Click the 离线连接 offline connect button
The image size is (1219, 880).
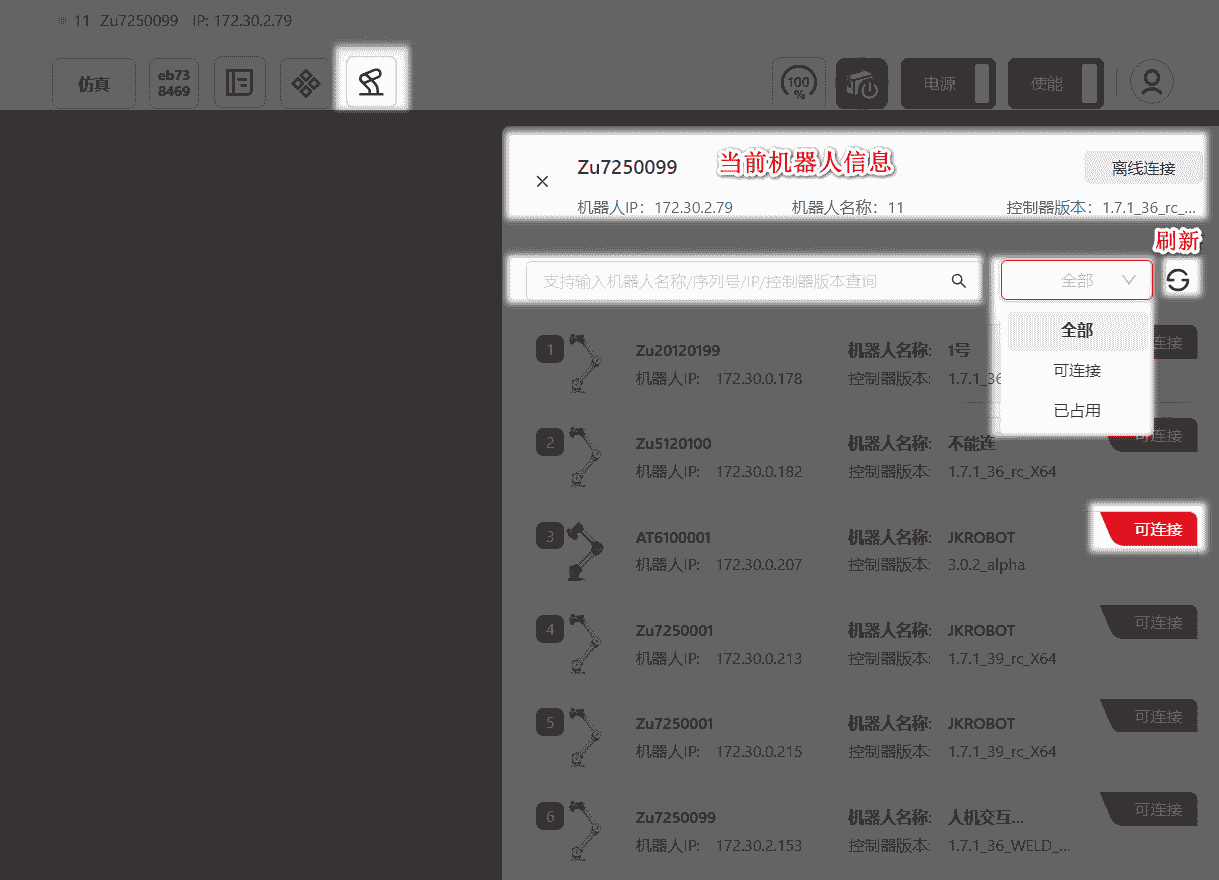tap(1143, 168)
